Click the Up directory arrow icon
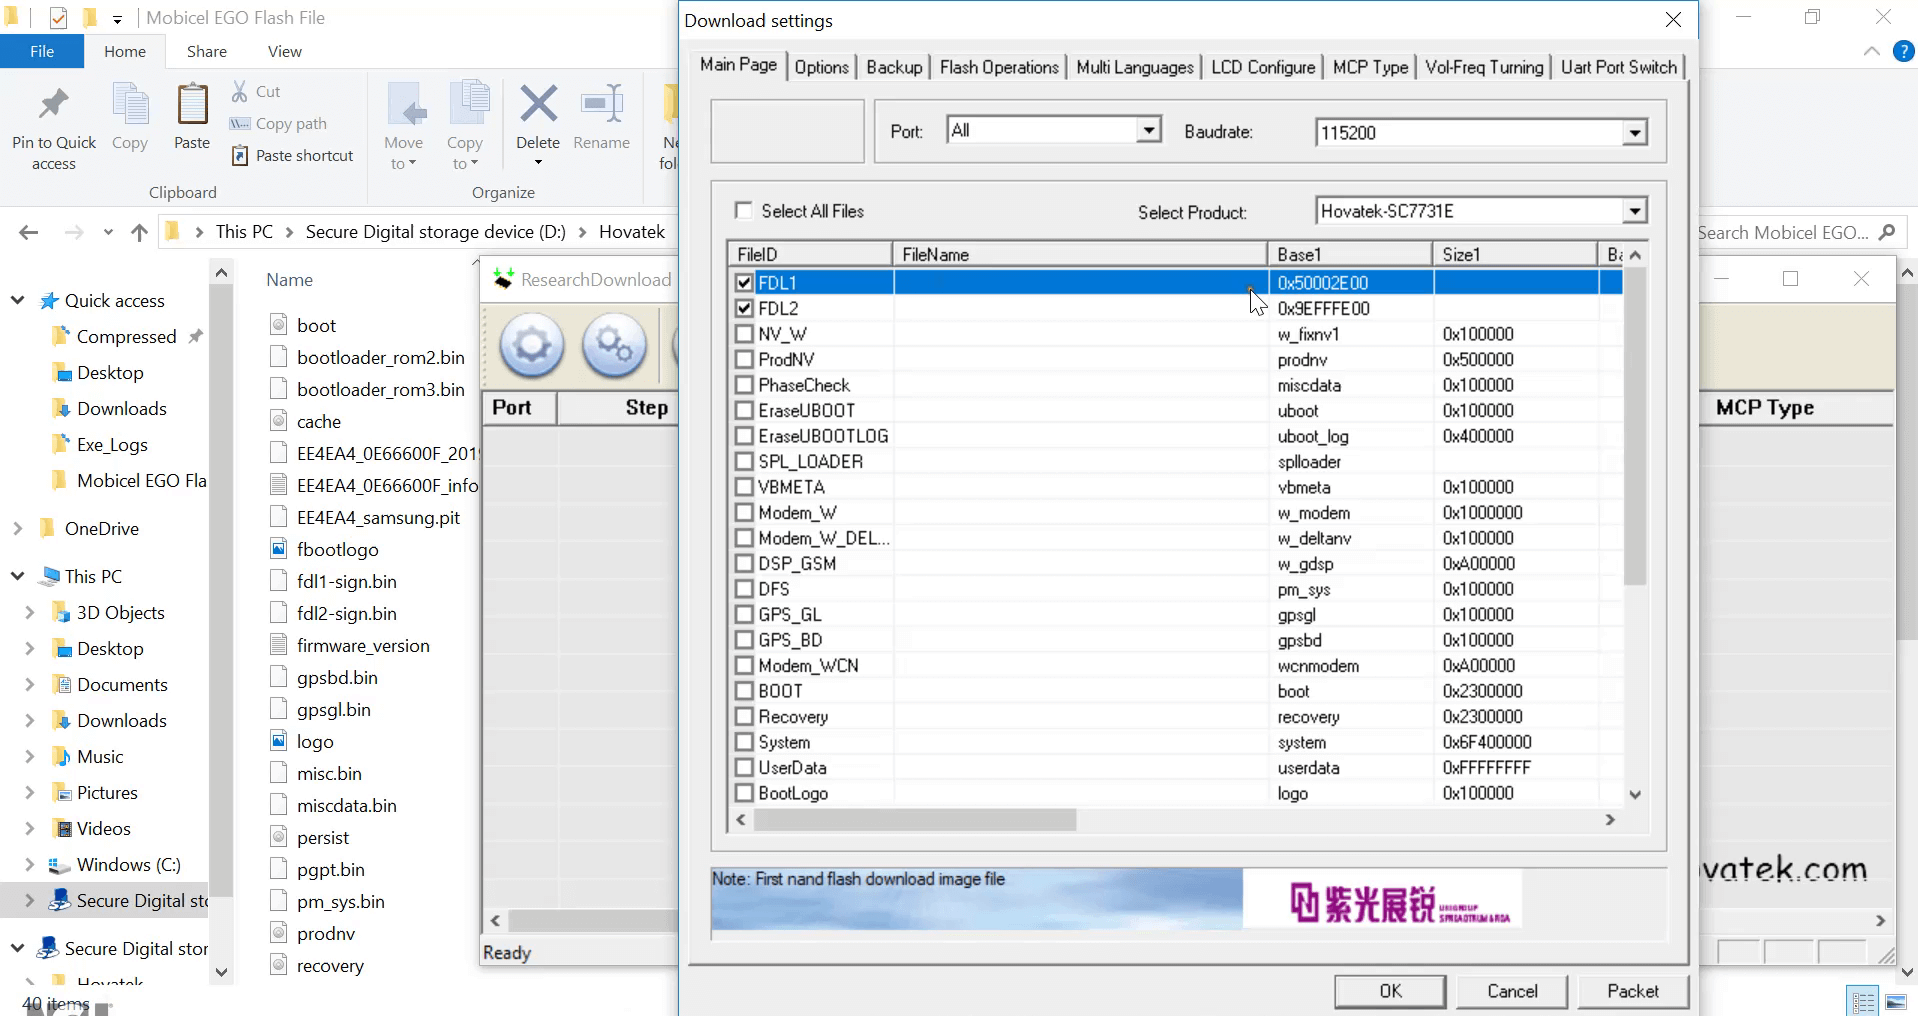The image size is (1918, 1016). pos(139,233)
